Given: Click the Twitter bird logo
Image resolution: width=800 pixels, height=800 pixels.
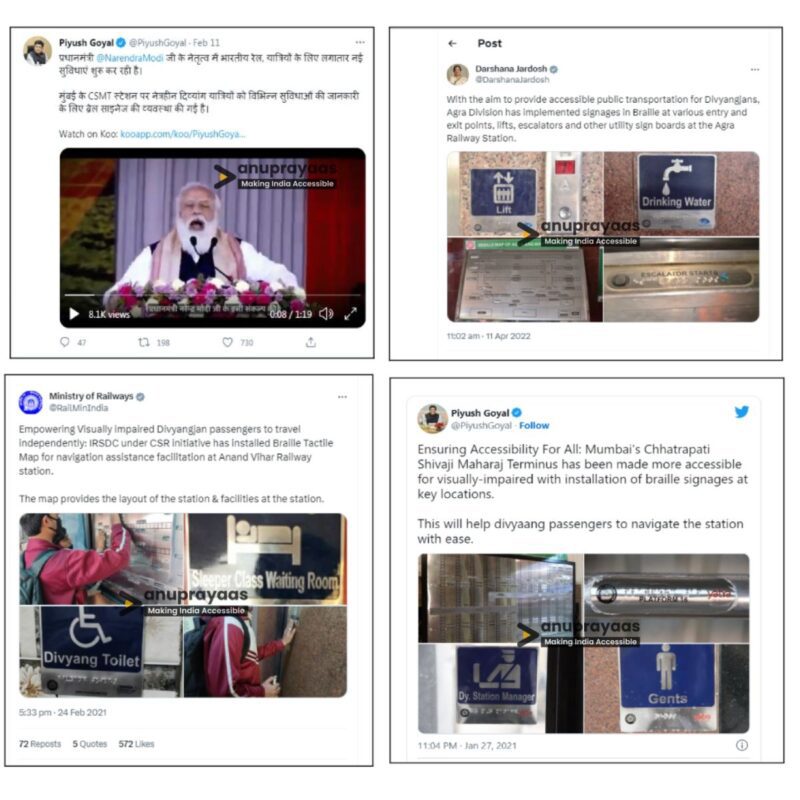Looking at the screenshot, I should click(742, 412).
